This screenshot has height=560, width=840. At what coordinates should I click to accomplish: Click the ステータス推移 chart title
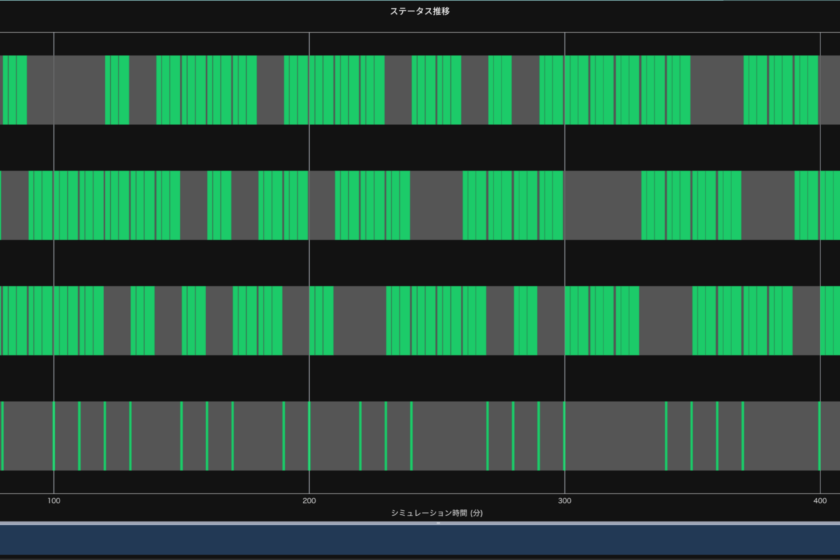(419, 11)
